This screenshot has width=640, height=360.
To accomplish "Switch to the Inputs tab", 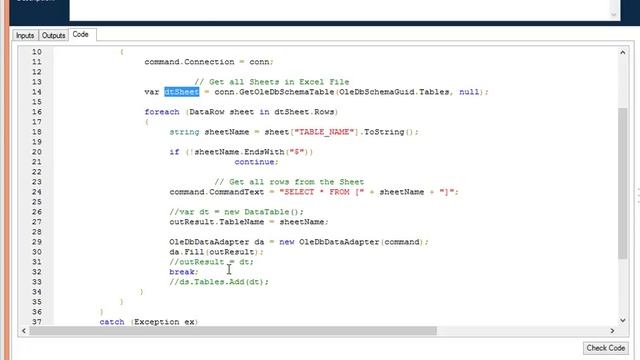I will click(x=25, y=36).
